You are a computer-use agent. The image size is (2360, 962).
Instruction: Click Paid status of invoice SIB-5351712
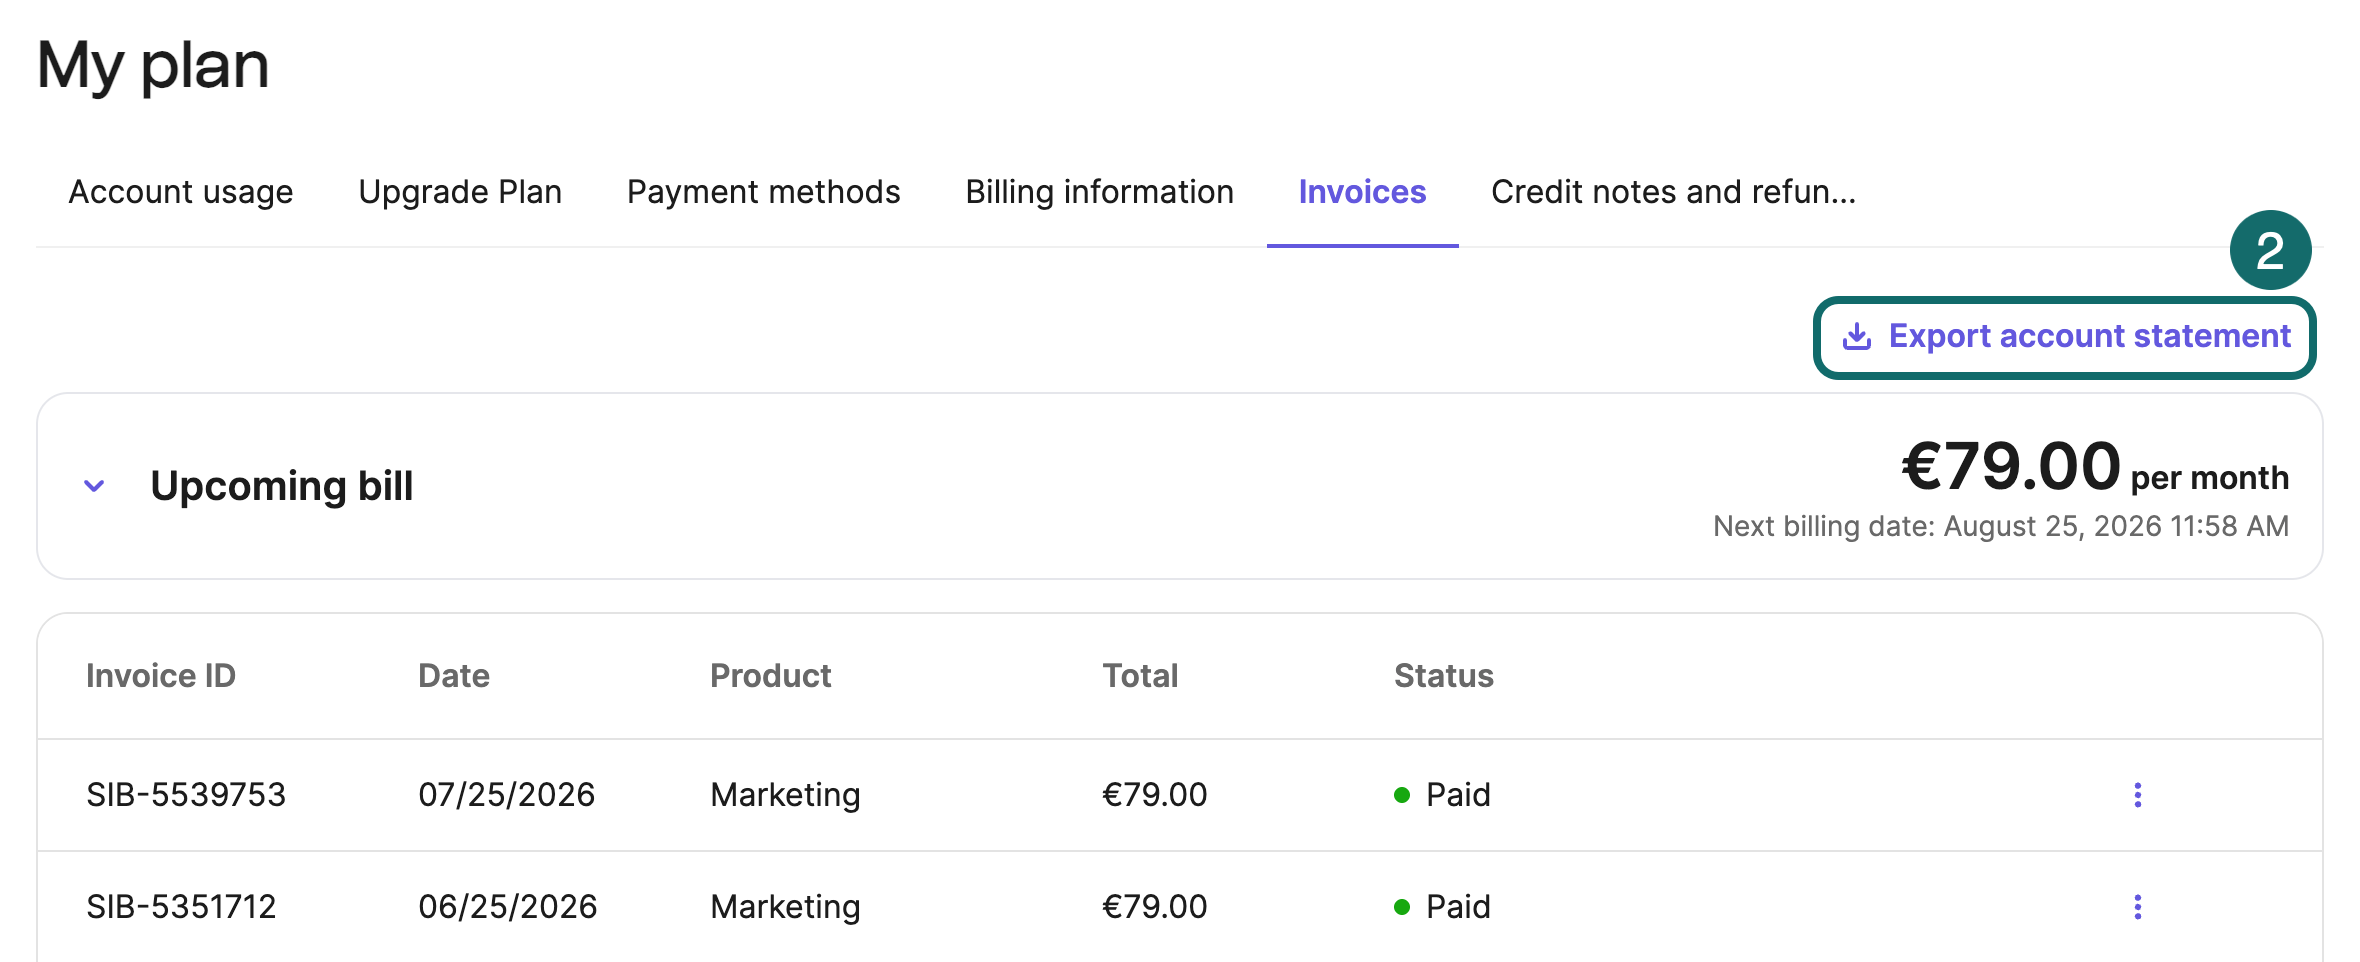[1442, 907]
